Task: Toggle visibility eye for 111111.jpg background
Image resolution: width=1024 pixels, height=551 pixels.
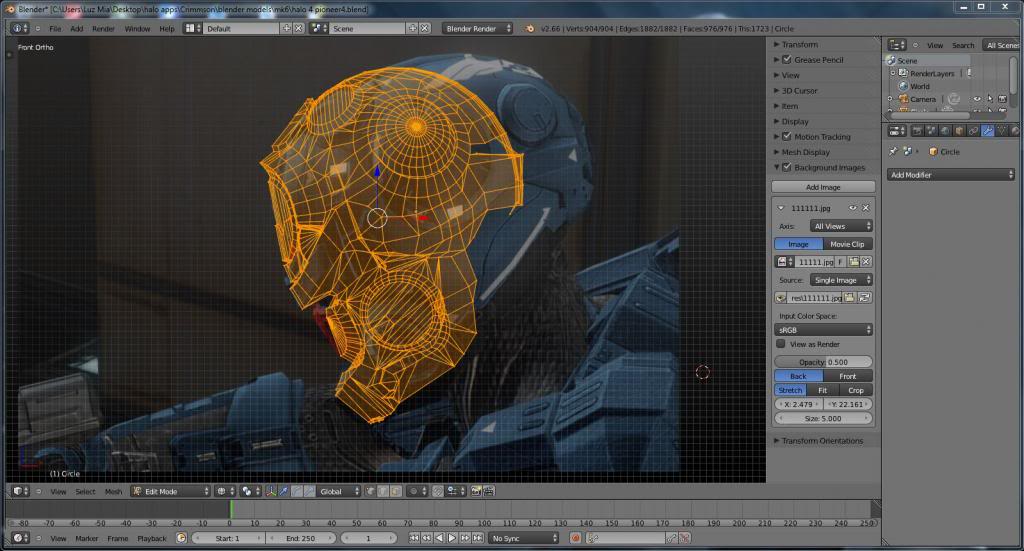Action: click(x=853, y=207)
